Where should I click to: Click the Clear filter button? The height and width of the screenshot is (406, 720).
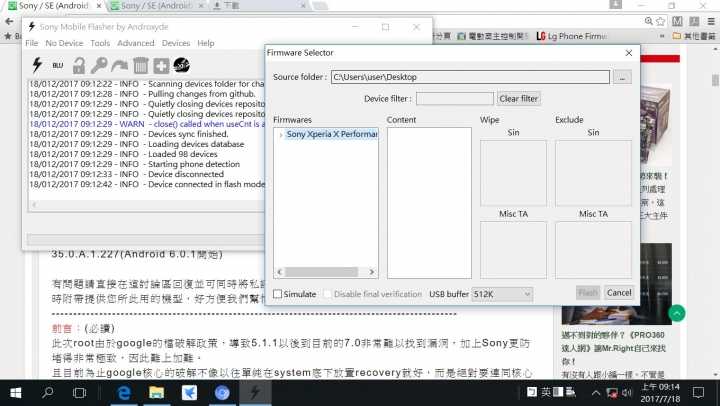[518, 98]
